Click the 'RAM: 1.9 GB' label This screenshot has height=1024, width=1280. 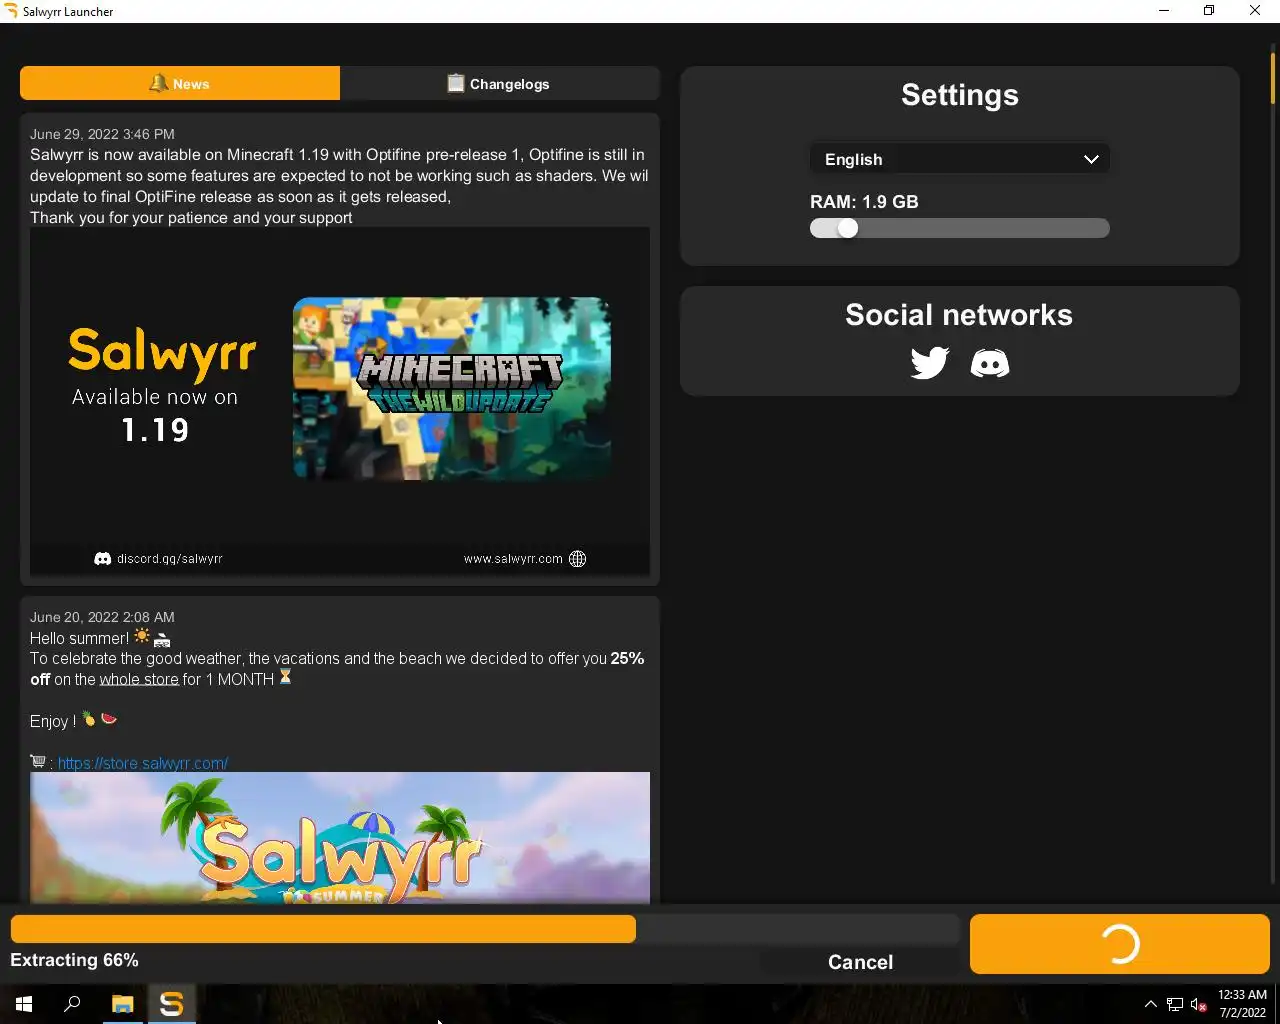click(x=864, y=201)
